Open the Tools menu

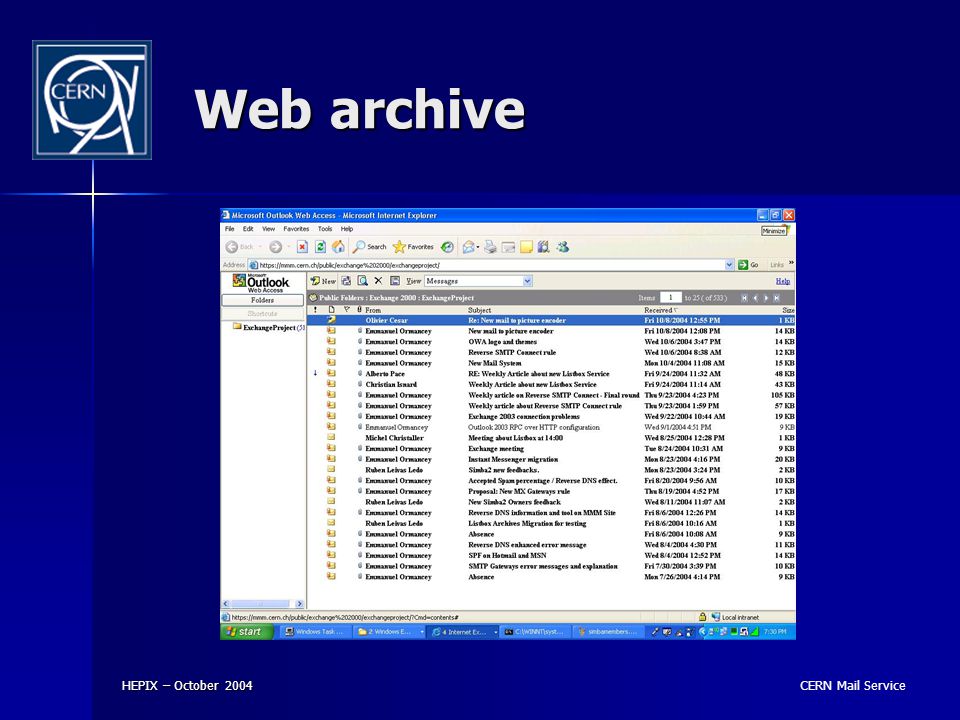click(325, 229)
